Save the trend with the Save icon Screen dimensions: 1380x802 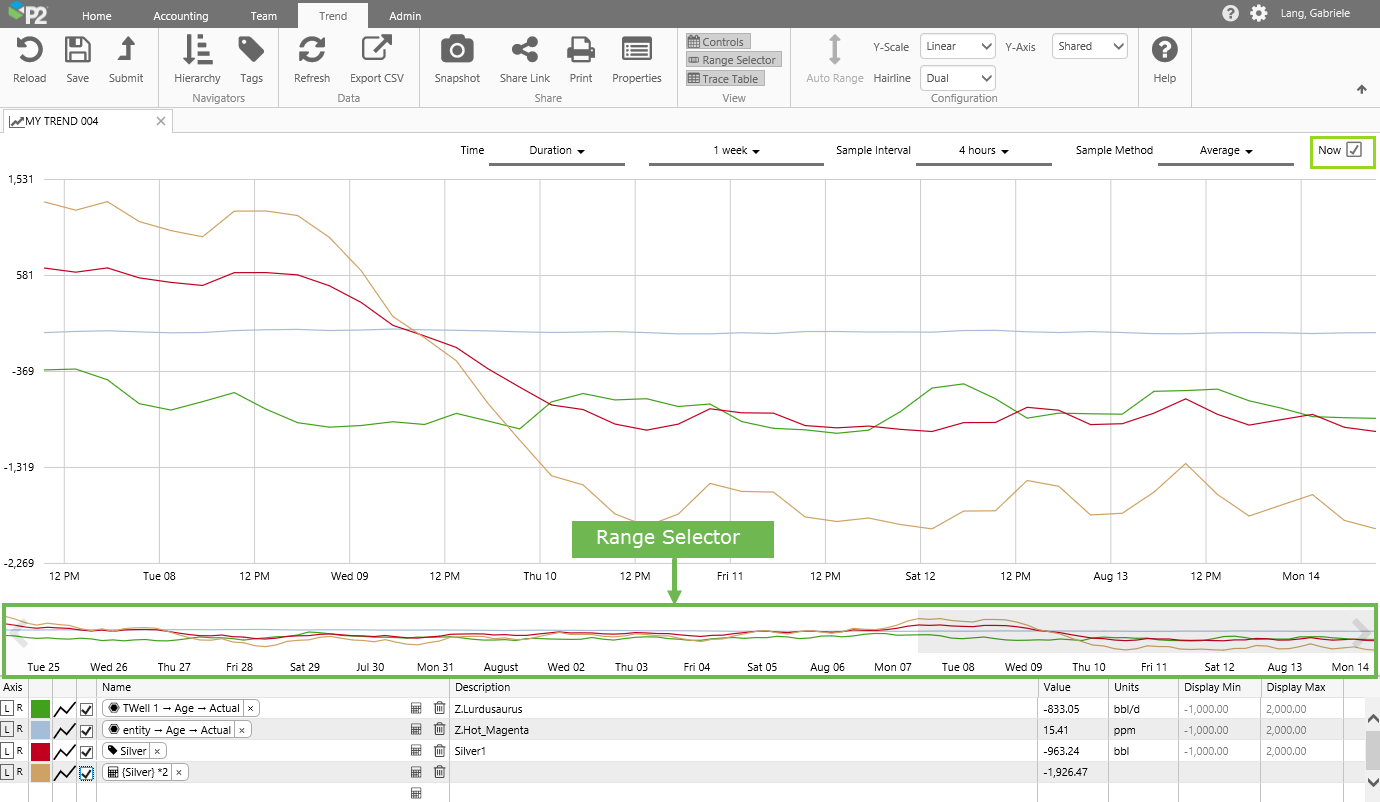coord(77,50)
